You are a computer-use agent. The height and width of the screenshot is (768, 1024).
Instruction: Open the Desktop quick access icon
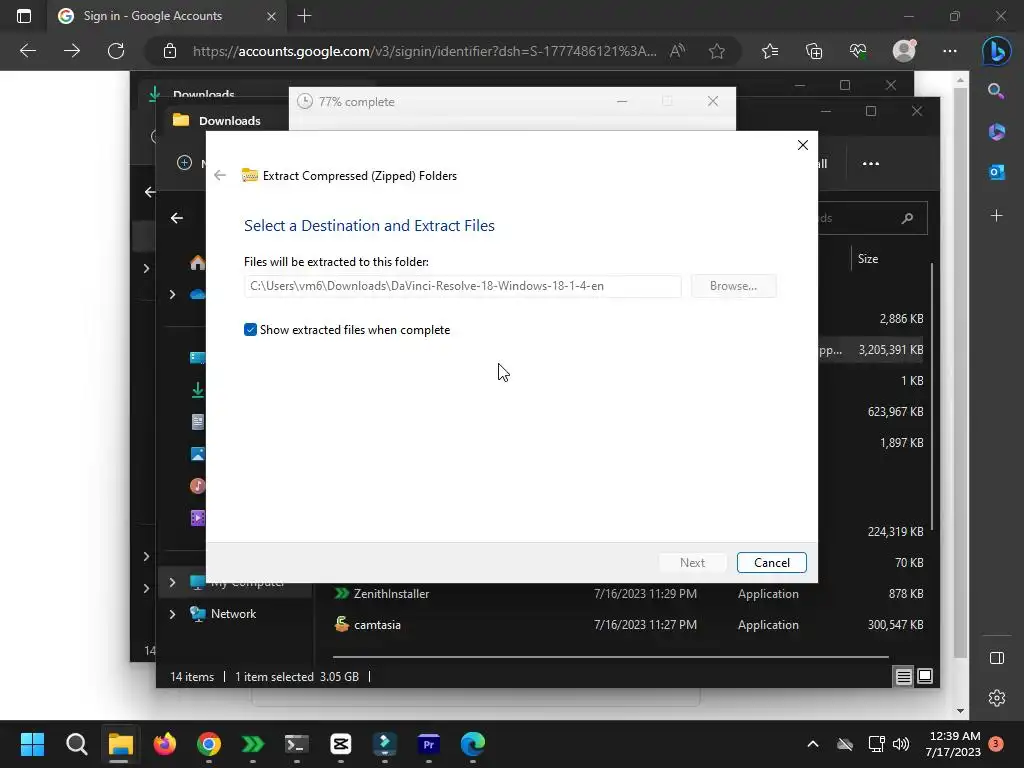coord(197,357)
